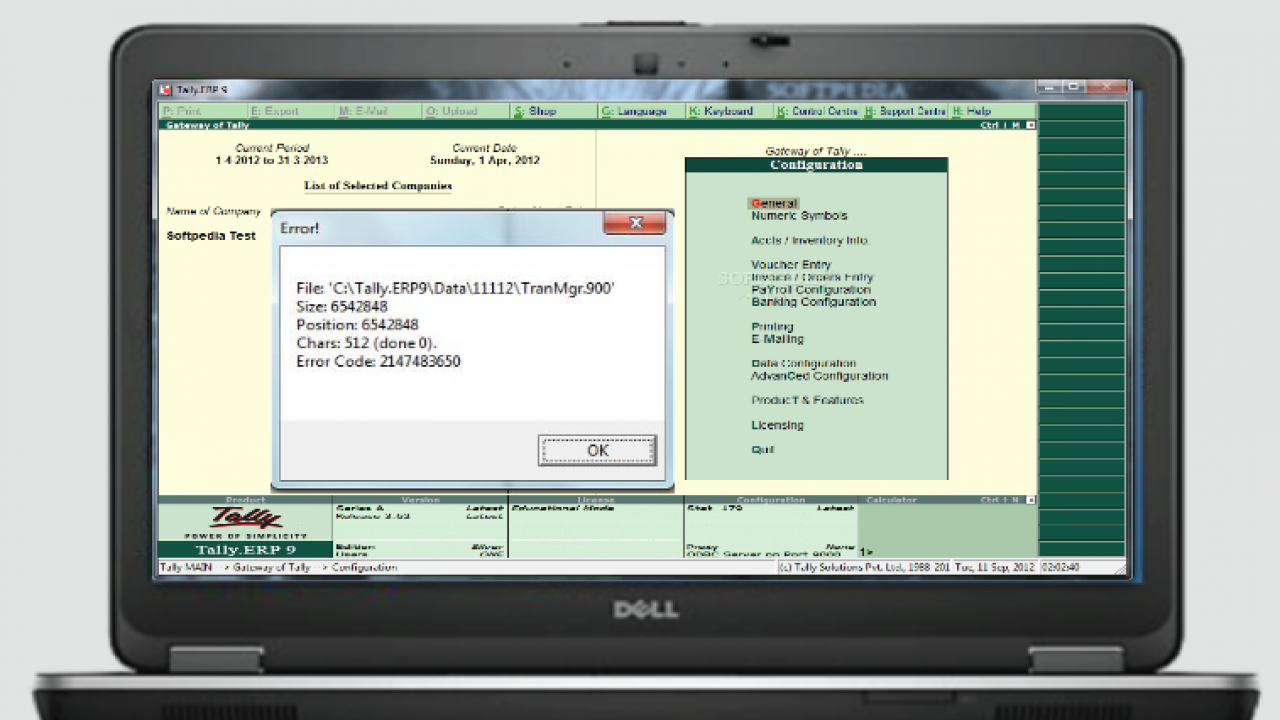Screen dimensions: 1280x720
Task: Open the E: Export menu
Action: [x=275, y=111]
